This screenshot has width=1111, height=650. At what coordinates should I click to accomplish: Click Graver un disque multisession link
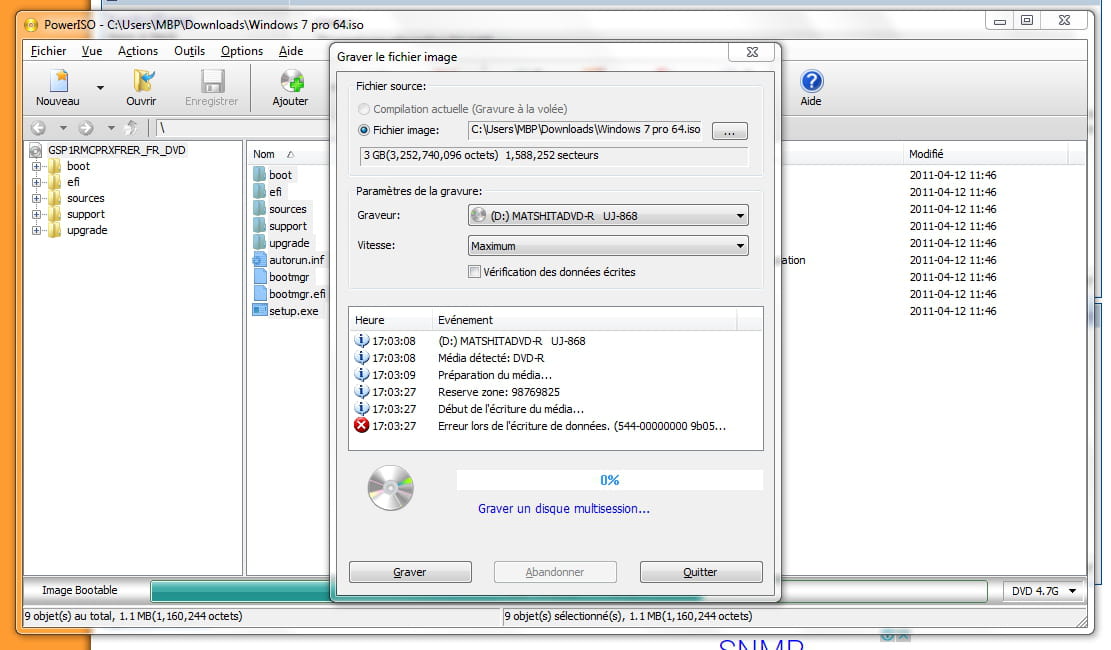(564, 509)
